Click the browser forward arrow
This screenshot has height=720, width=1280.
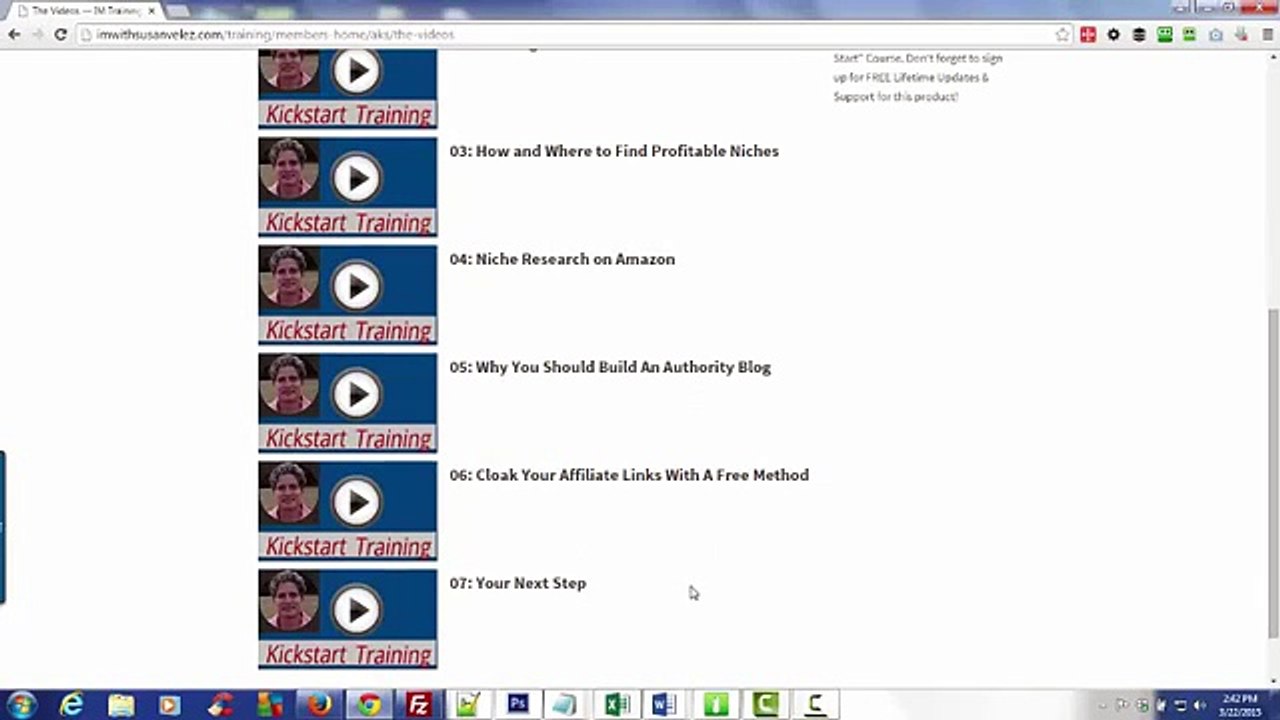tap(37, 34)
